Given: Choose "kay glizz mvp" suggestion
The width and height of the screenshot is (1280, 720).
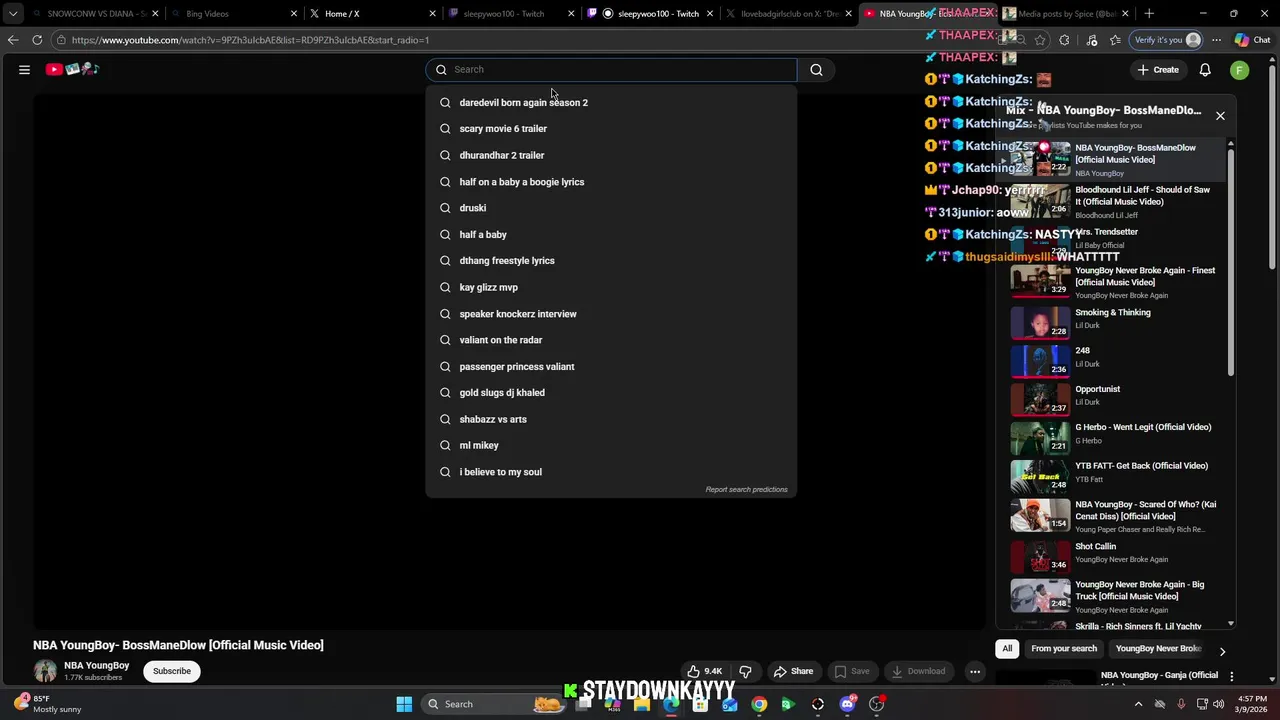Looking at the screenshot, I should pyautogui.click(x=611, y=287).
